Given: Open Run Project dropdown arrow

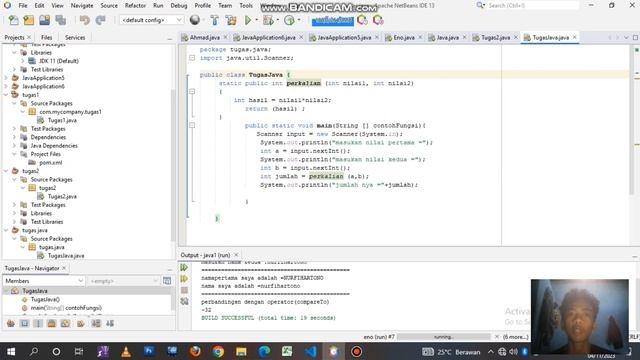Looking at the screenshot, I should [x=257, y=20].
